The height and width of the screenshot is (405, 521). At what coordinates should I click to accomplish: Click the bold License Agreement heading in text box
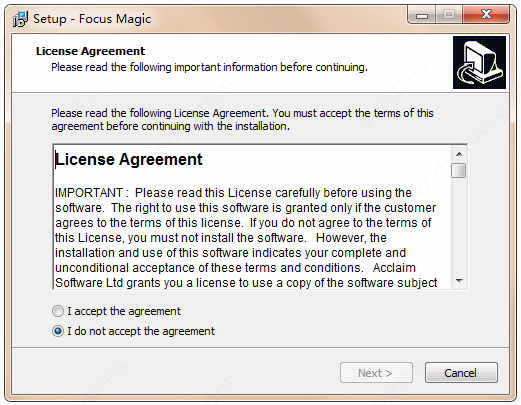pyautogui.click(x=129, y=159)
